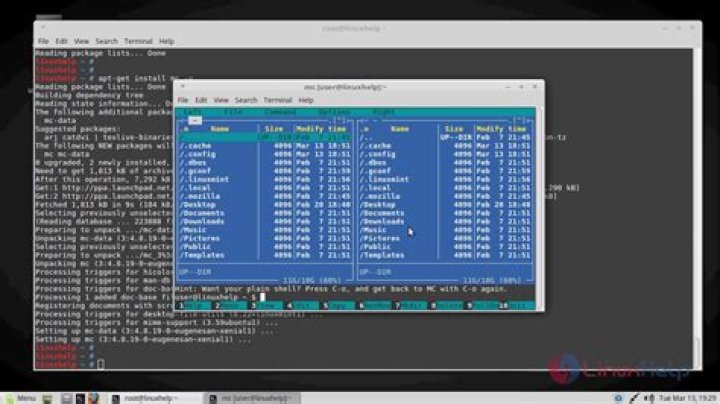The image size is (720, 404).
Task: Open the Mint Menu on the taskbar
Action: (20, 398)
